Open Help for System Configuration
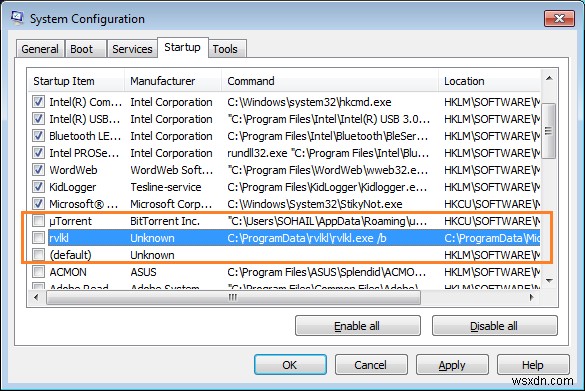This screenshot has height=391, width=585. (533, 365)
